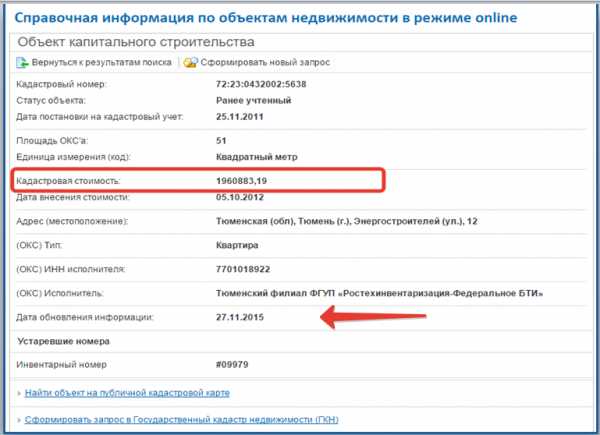
Task: Click label 'Дата обновления информации:'
Action: [85, 317]
